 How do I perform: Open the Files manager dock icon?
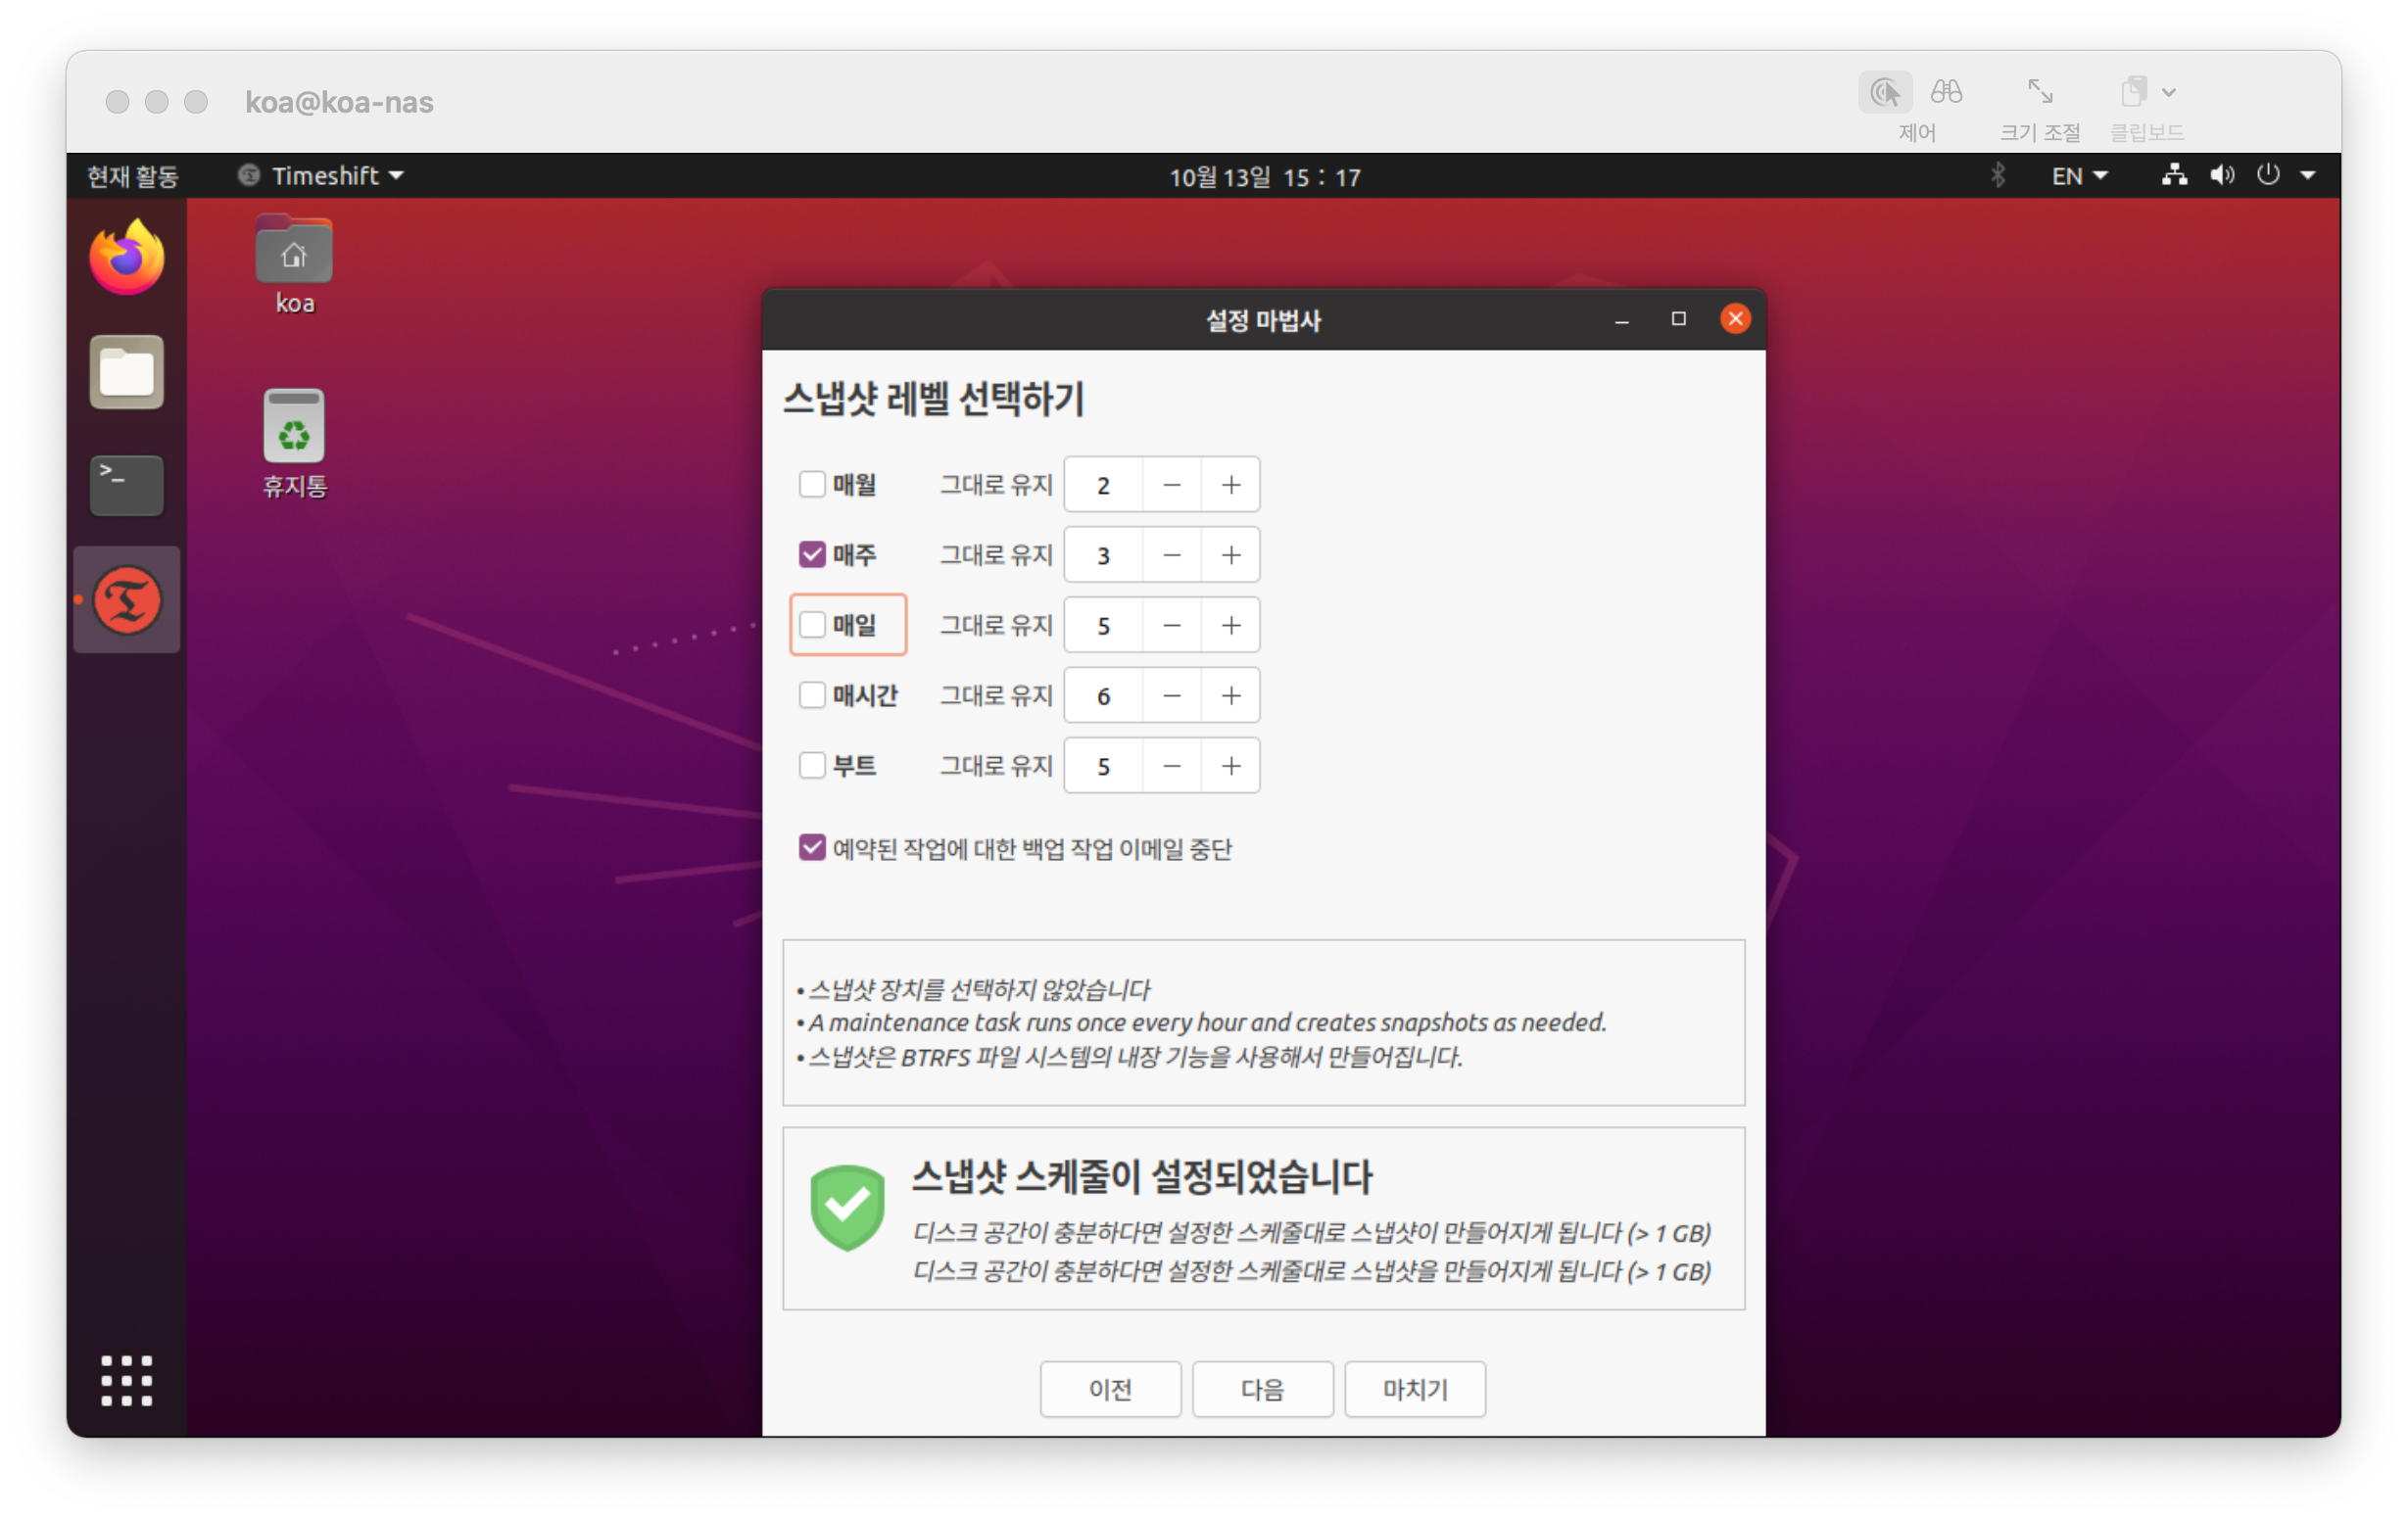126,372
